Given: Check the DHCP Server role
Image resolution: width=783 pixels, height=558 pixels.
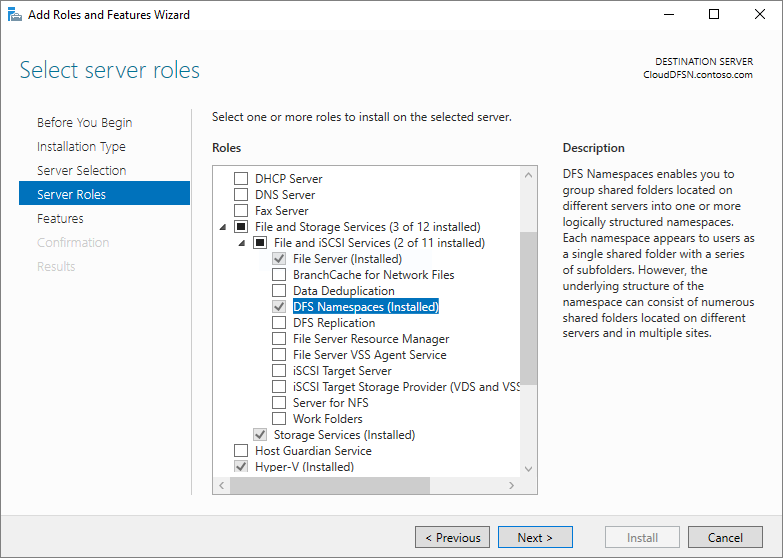Looking at the screenshot, I should point(240,179).
